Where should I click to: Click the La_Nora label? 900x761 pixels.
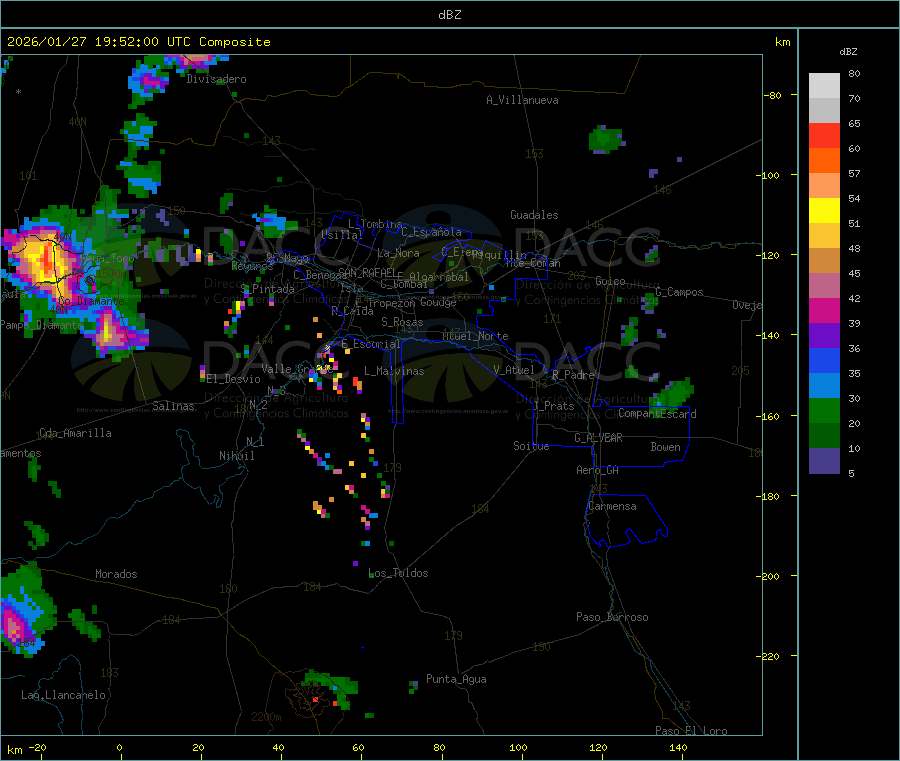398,253
